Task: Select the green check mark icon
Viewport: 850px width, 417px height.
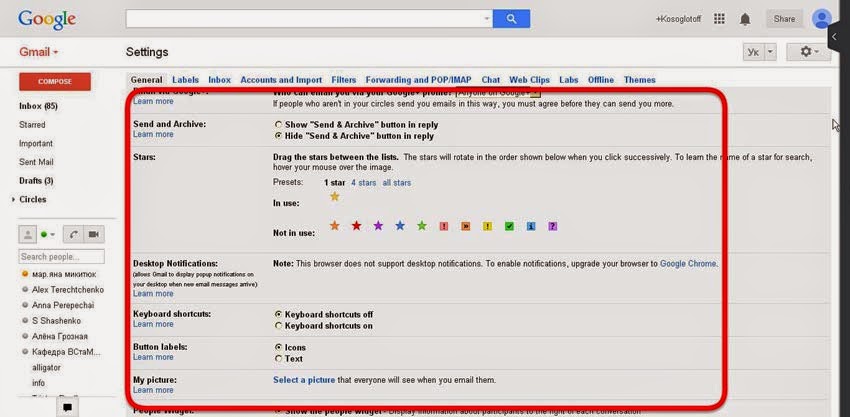Action: (509, 226)
